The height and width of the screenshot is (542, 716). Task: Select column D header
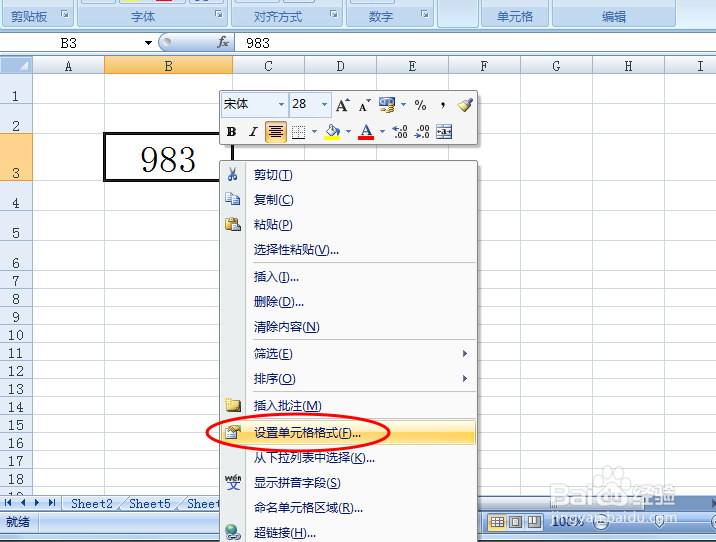click(340, 66)
